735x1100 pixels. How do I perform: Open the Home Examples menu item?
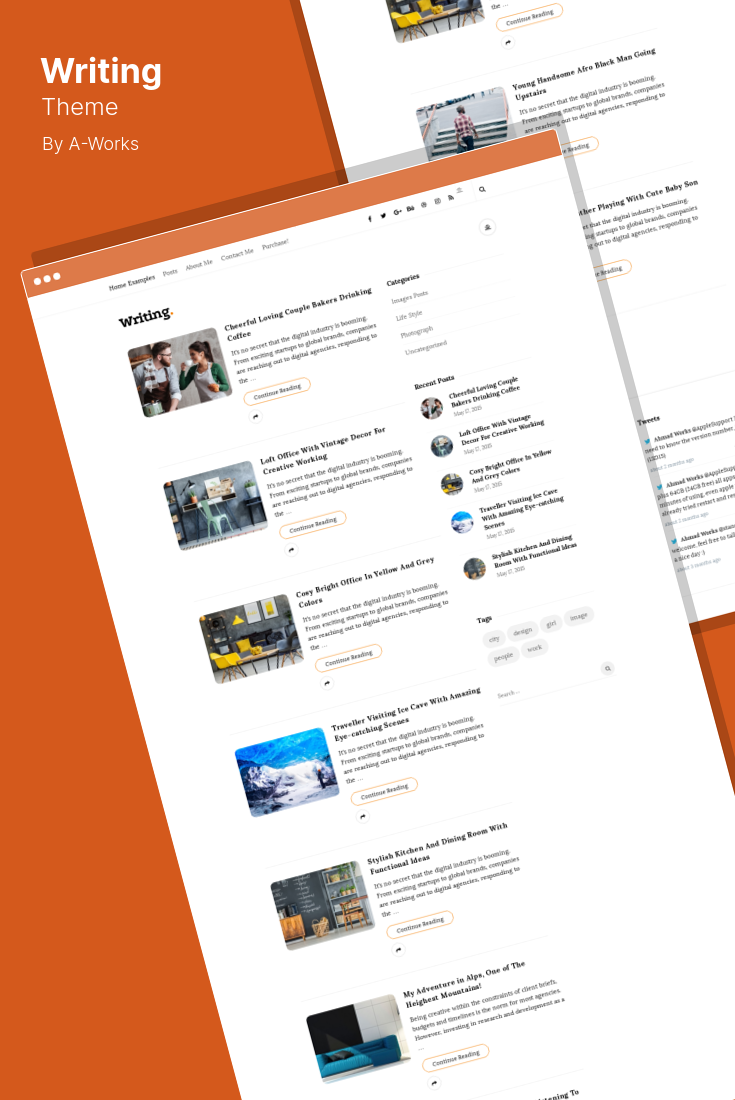[x=132, y=282]
